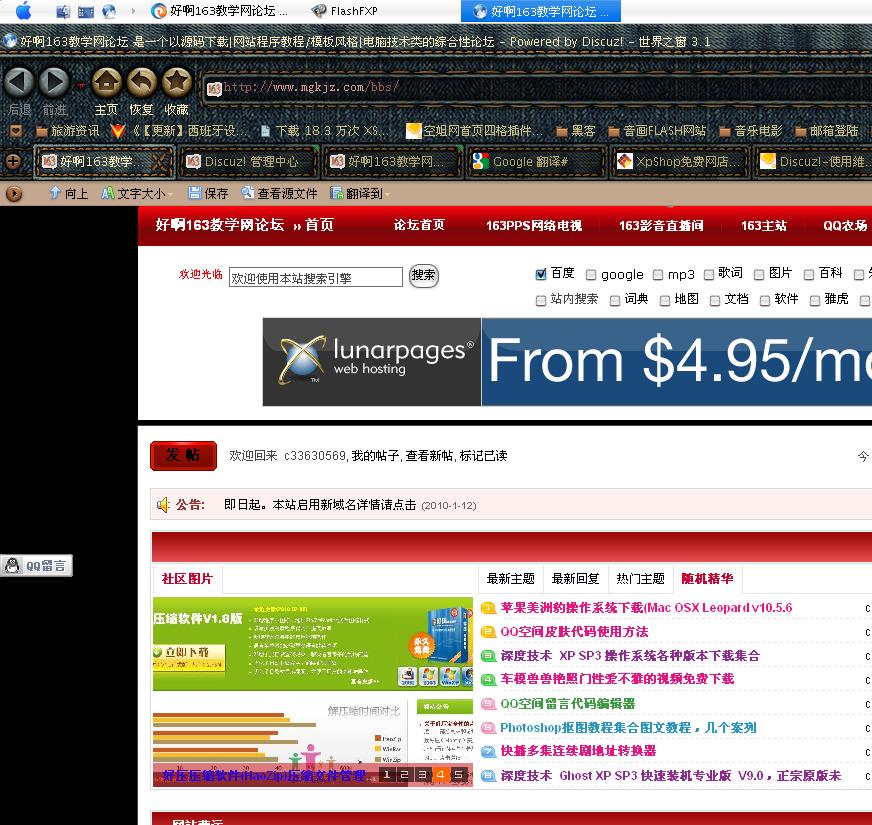Open the 查看新帖 link
872x825 pixels.
[x=429, y=456]
